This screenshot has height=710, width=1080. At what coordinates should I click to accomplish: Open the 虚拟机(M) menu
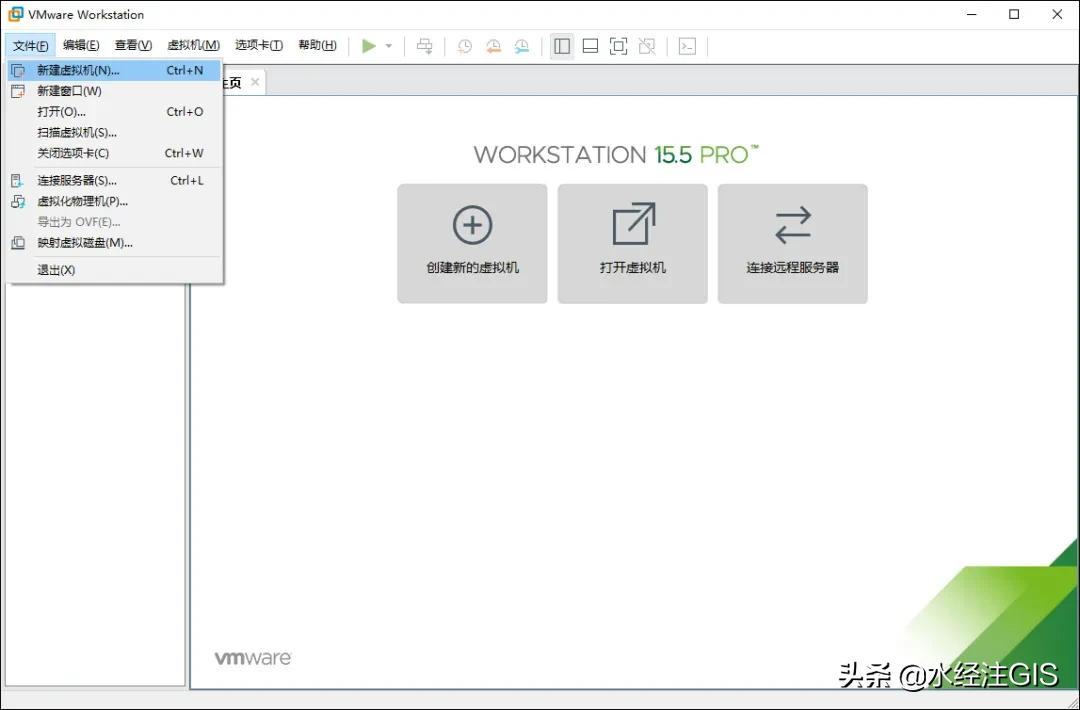[193, 45]
